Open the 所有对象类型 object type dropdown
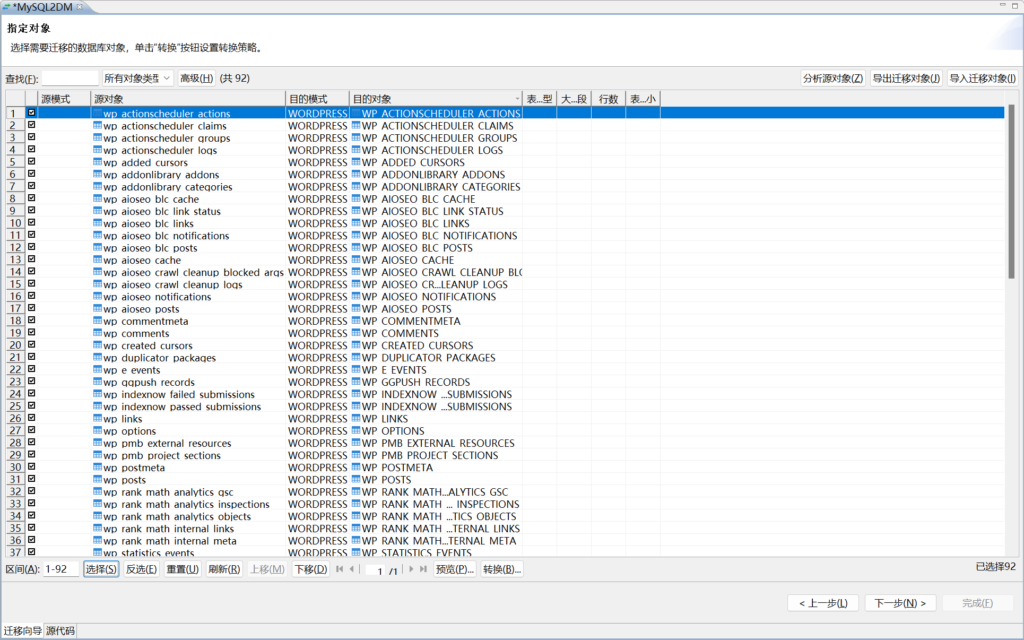 click(x=137, y=78)
